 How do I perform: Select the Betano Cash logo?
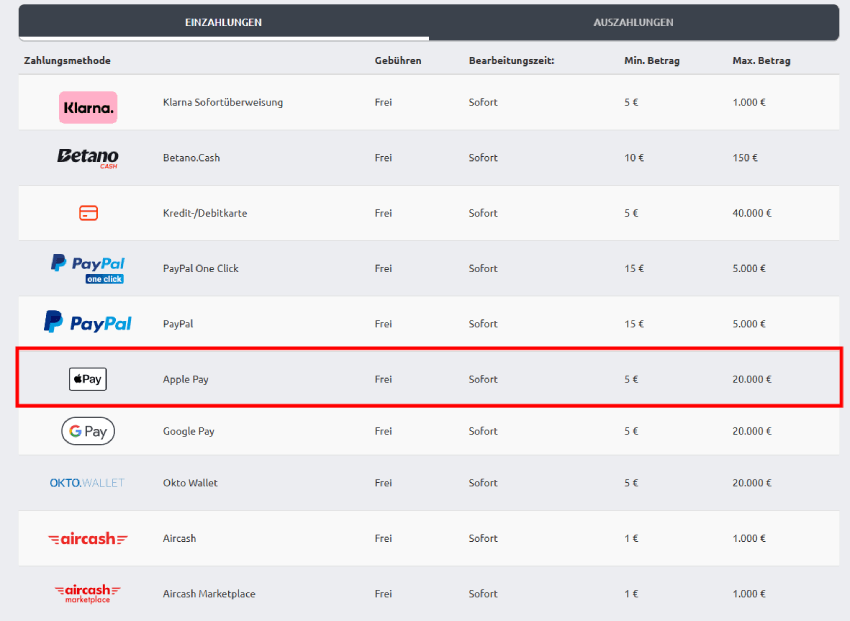click(88, 158)
